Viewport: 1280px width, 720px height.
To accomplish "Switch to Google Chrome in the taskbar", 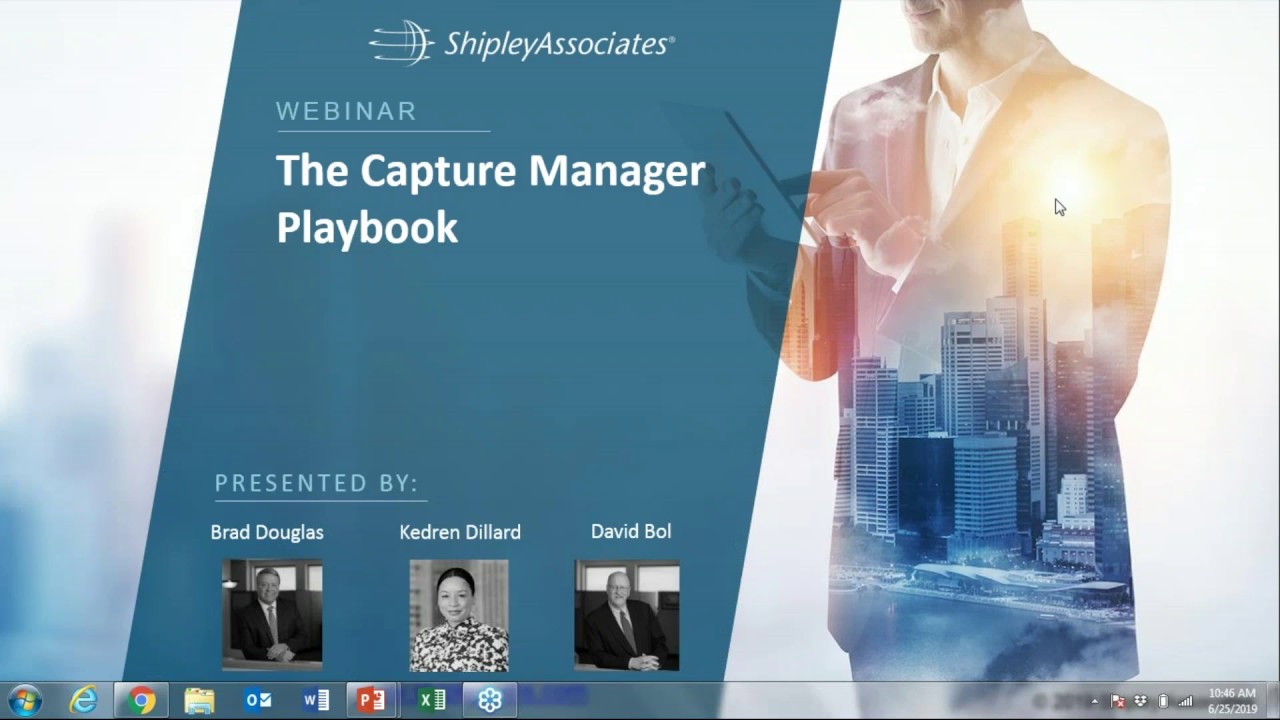I will (x=141, y=700).
